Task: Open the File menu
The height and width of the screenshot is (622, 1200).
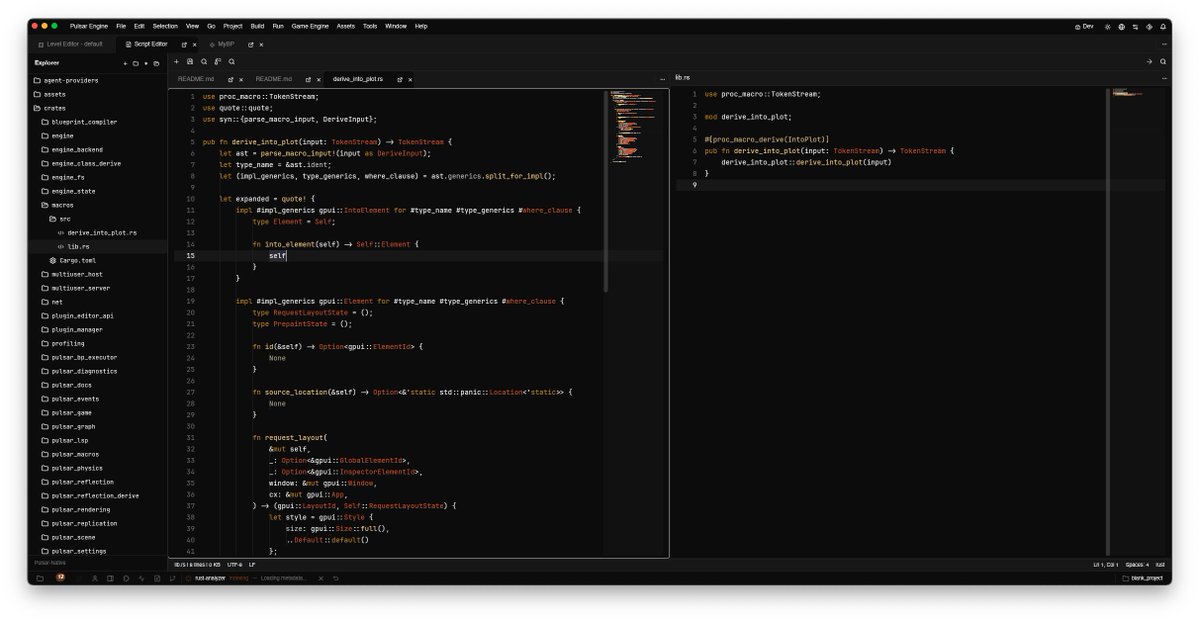Action: point(121,26)
